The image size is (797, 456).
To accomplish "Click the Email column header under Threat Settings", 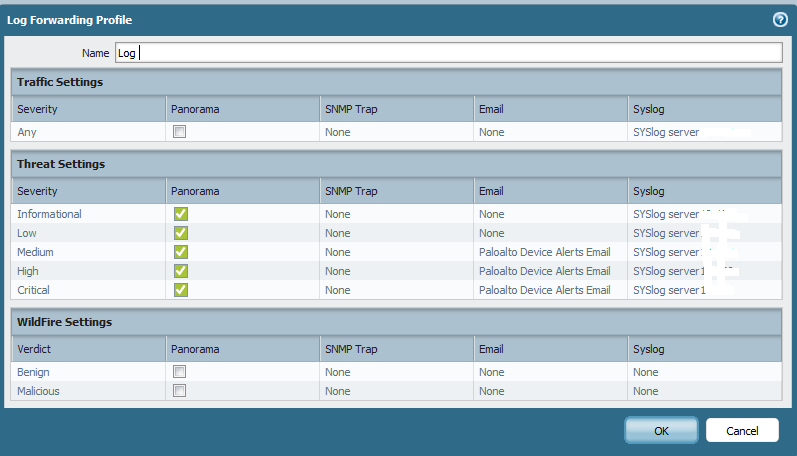I will tap(550, 191).
